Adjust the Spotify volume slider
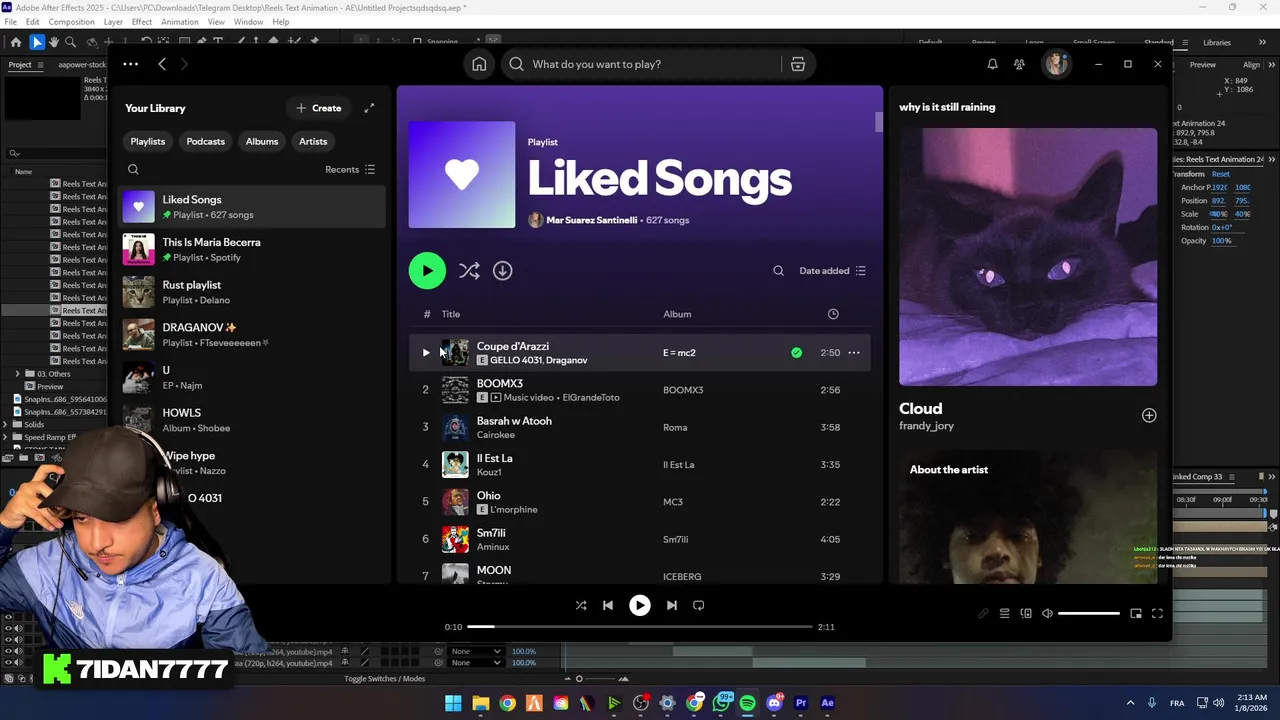 point(1088,614)
